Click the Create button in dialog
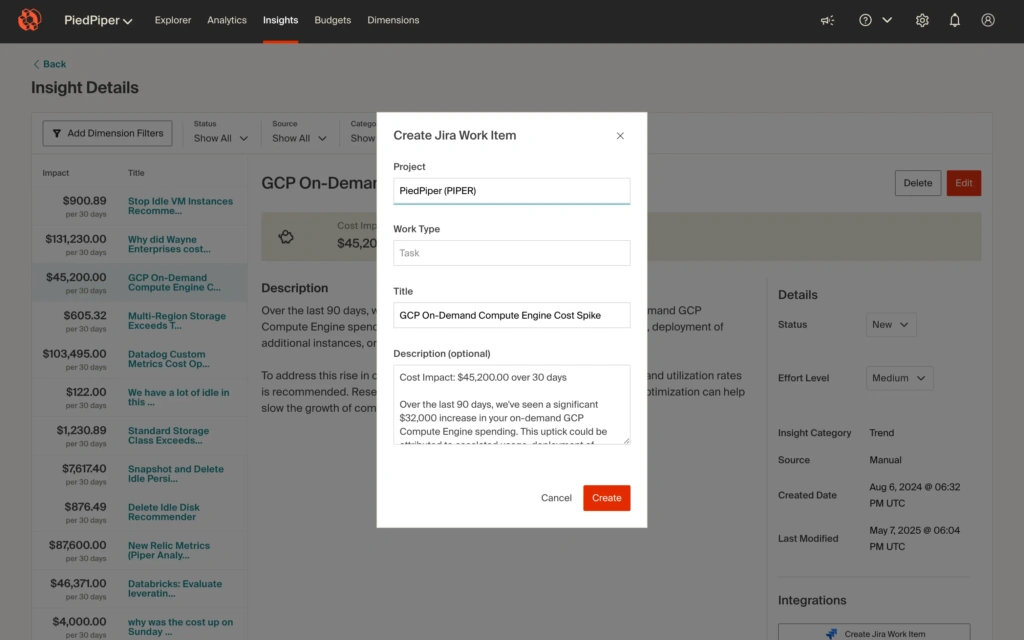 [x=607, y=498]
